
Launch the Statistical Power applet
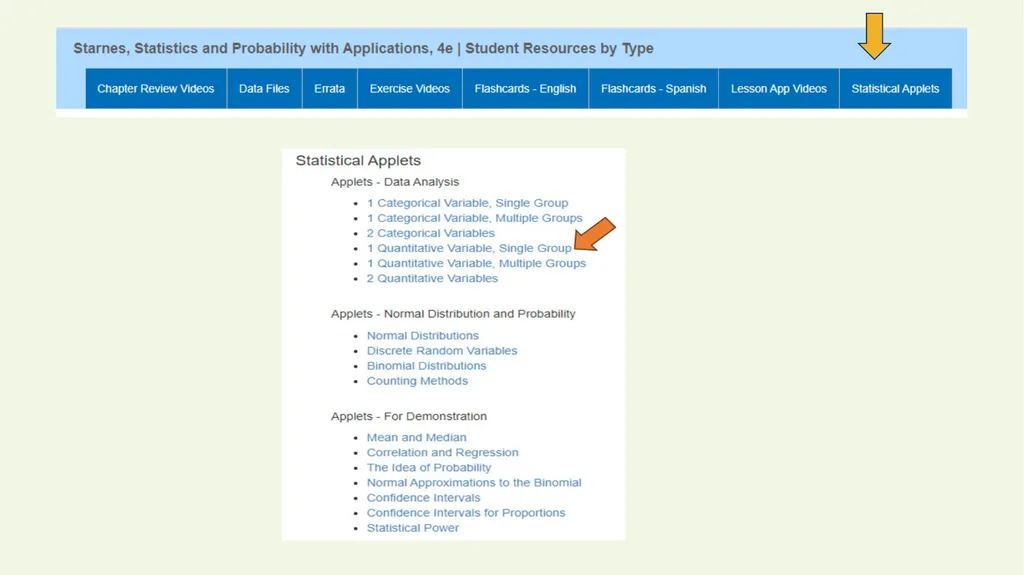point(412,528)
